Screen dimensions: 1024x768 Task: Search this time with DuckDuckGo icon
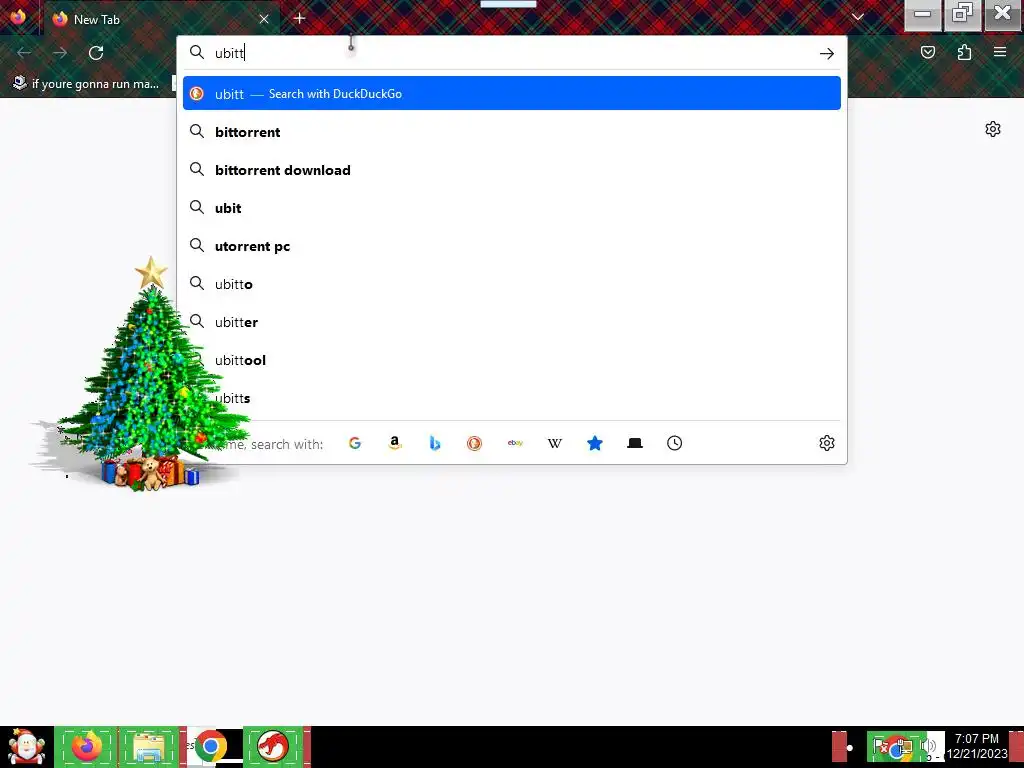click(475, 443)
